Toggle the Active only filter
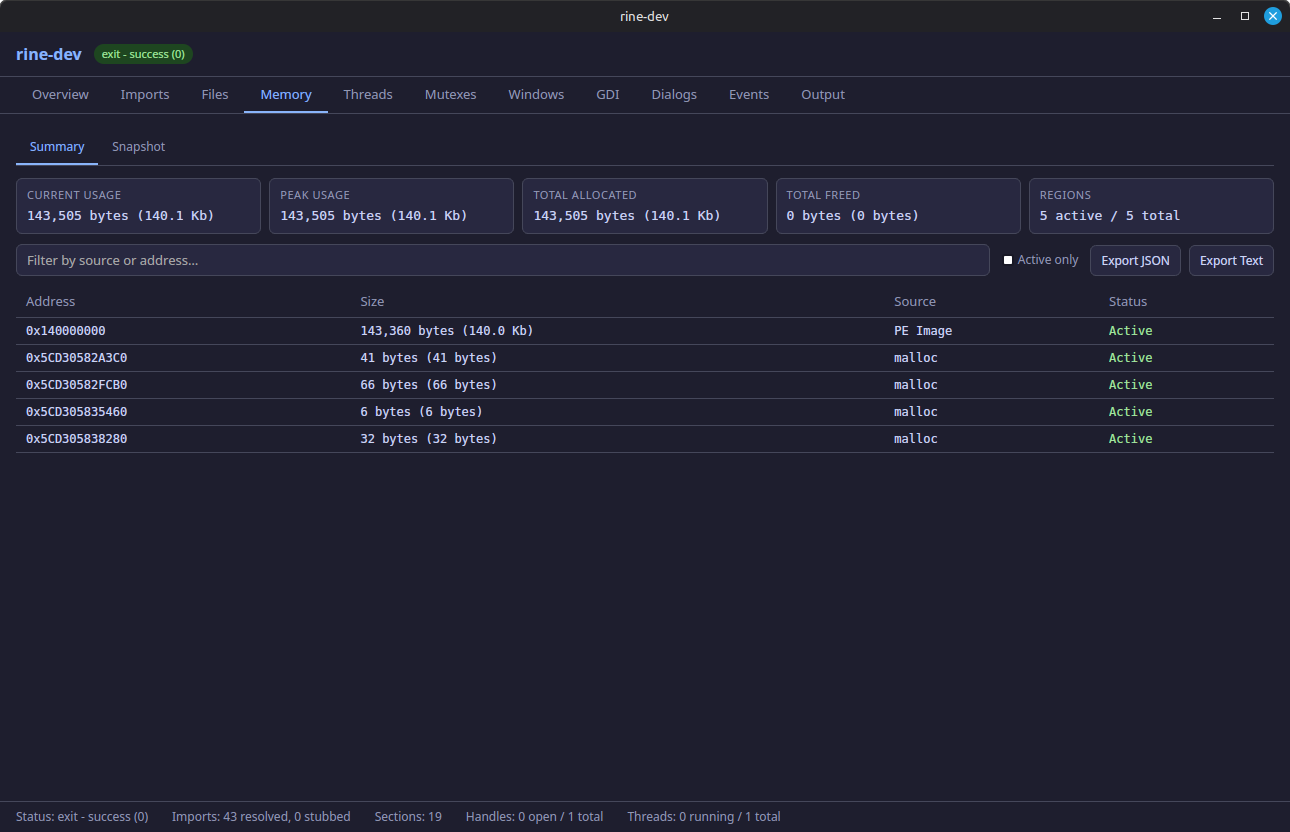 [1008, 259]
